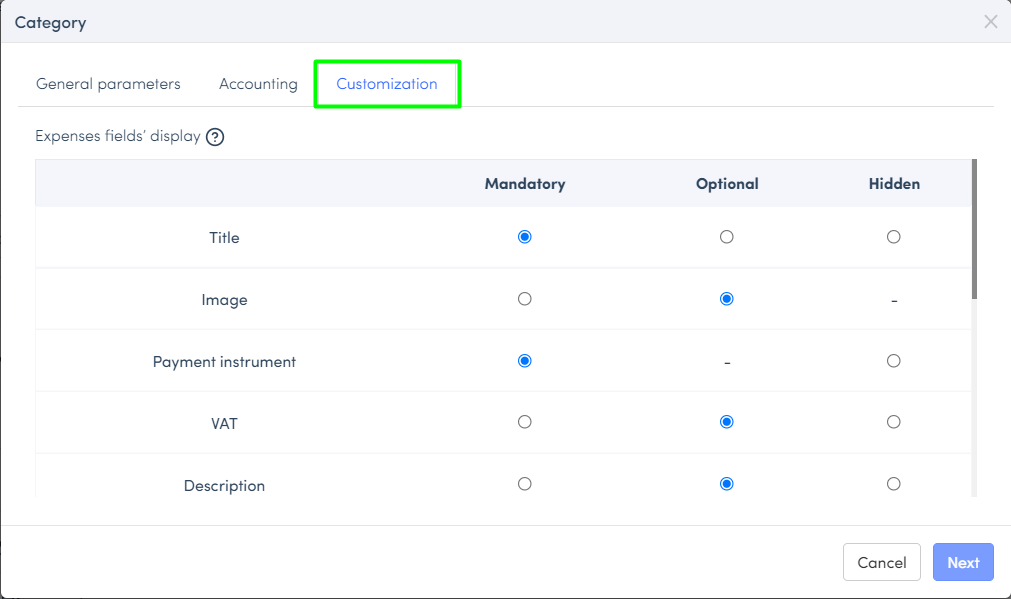Set Title field to Hidden
This screenshot has height=599, width=1011.
(x=894, y=237)
